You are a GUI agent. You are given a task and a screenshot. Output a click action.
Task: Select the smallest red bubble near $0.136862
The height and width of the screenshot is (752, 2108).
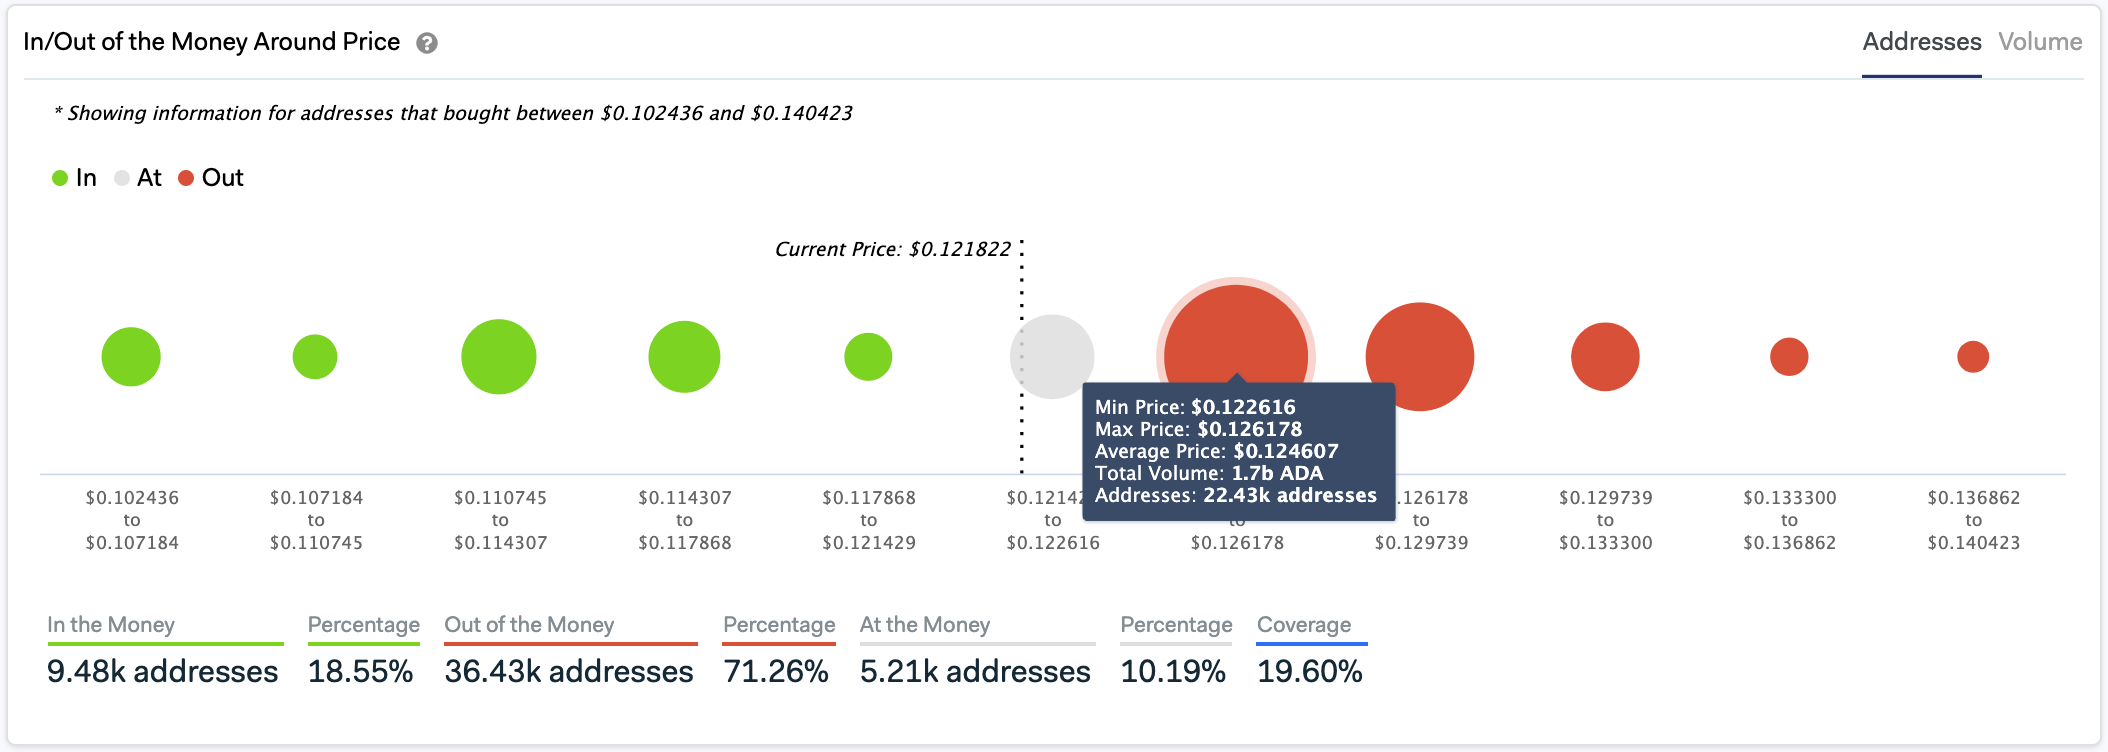[x=1975, y=355]
